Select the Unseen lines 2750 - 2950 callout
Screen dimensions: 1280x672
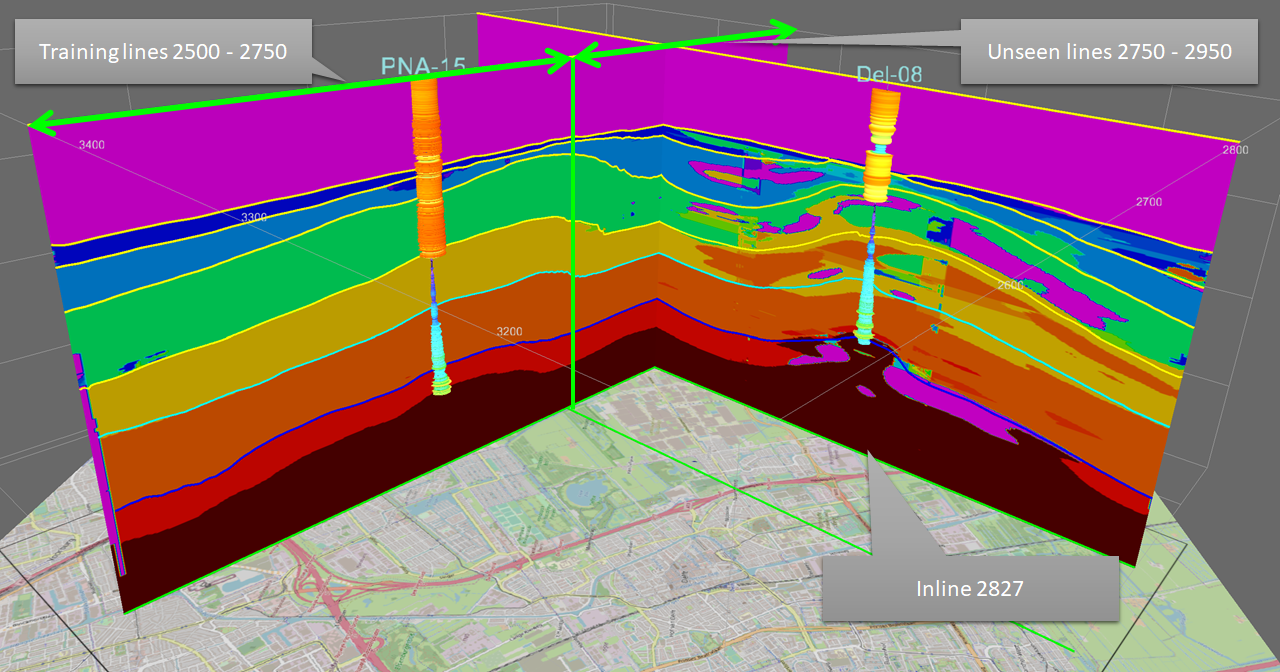coord(1108,51)
